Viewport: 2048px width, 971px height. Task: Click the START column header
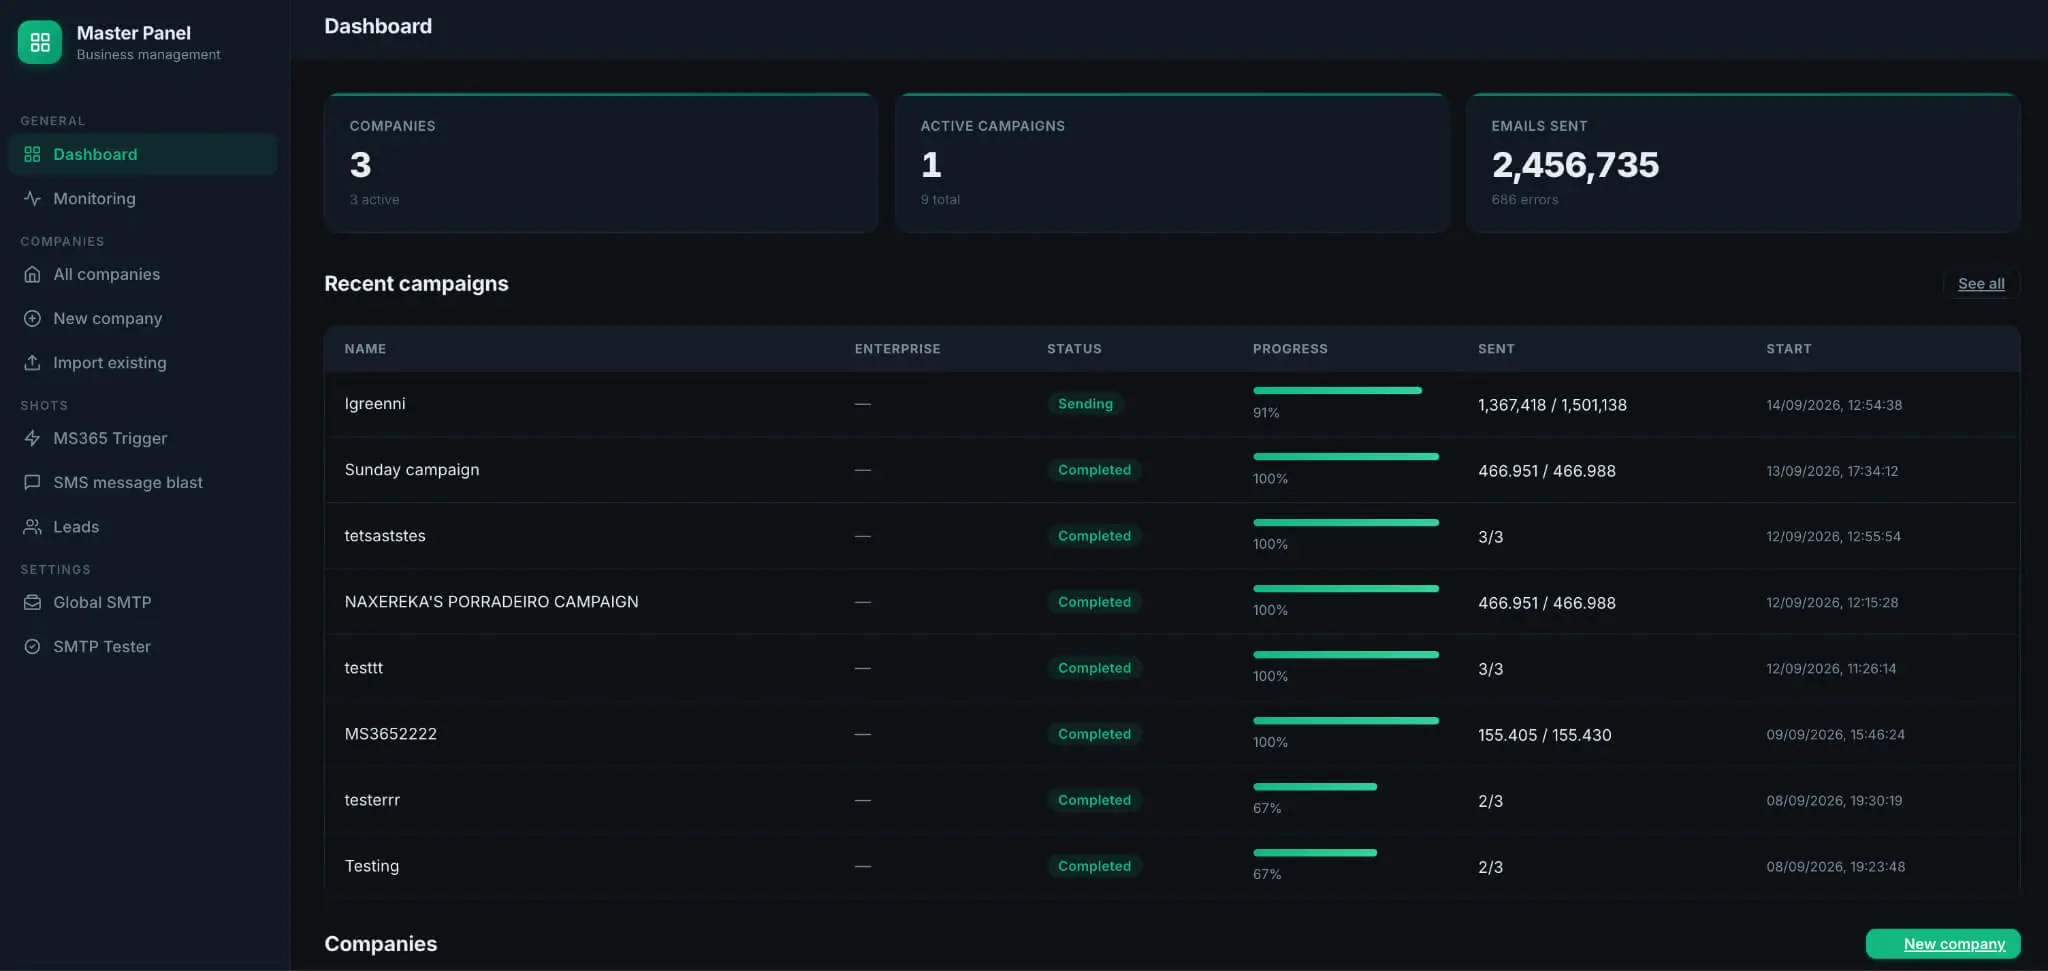click(x=1789, y=348)
